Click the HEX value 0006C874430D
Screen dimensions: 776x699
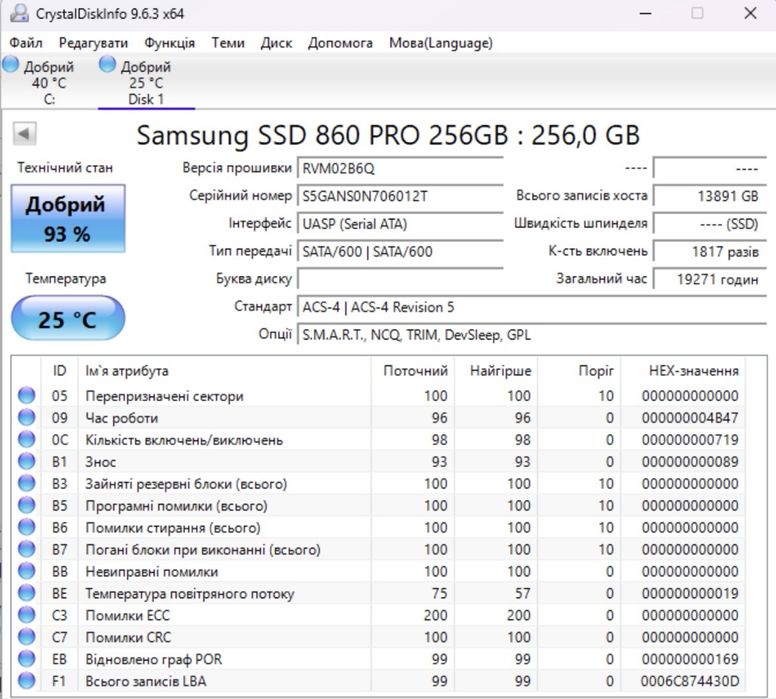690,681
